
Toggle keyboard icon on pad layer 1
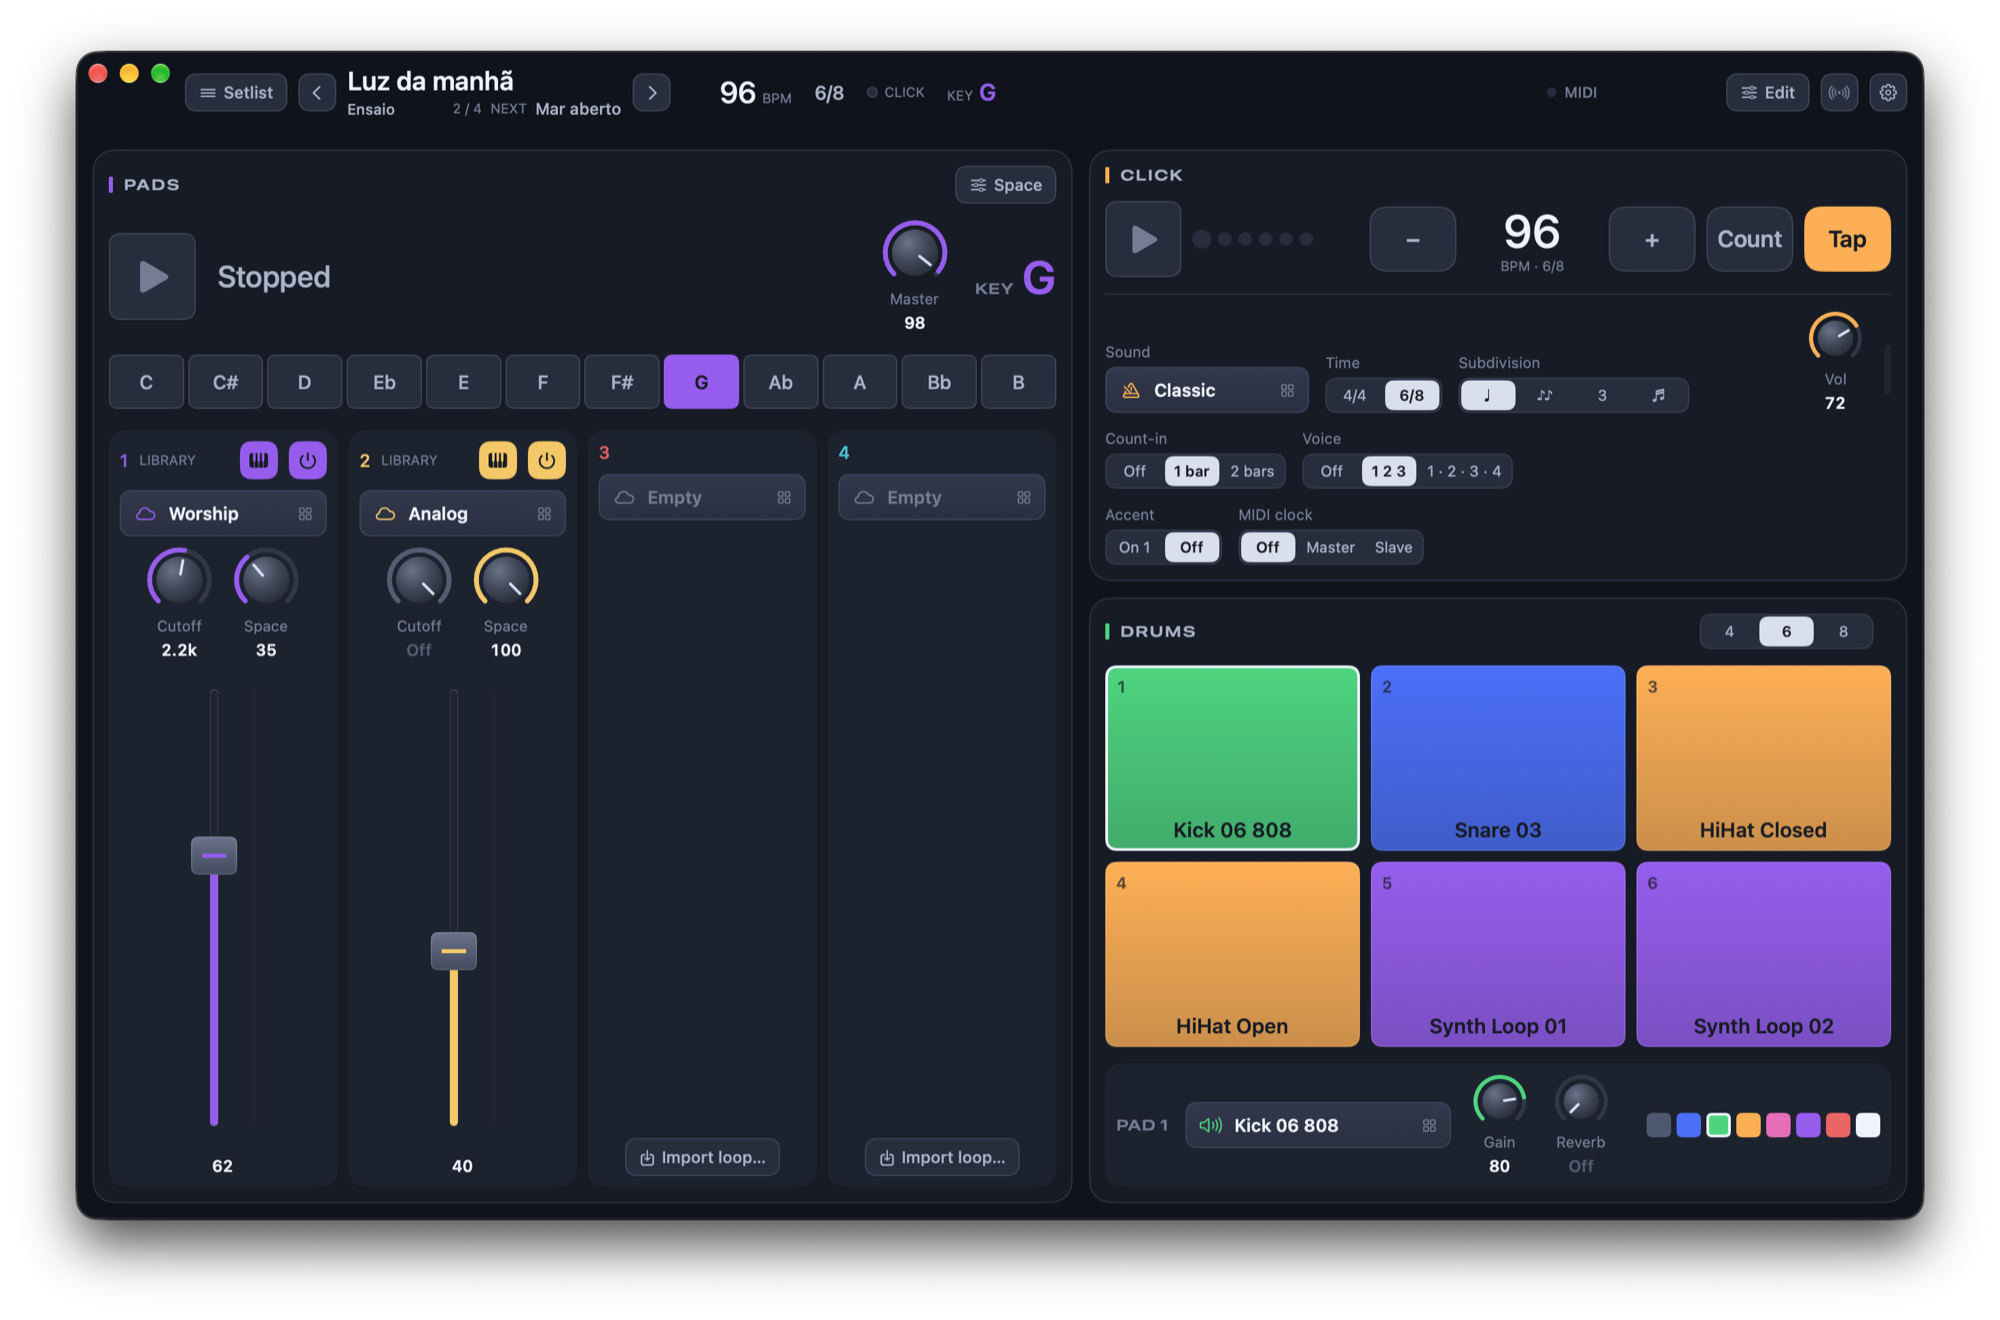click(259, 460)
